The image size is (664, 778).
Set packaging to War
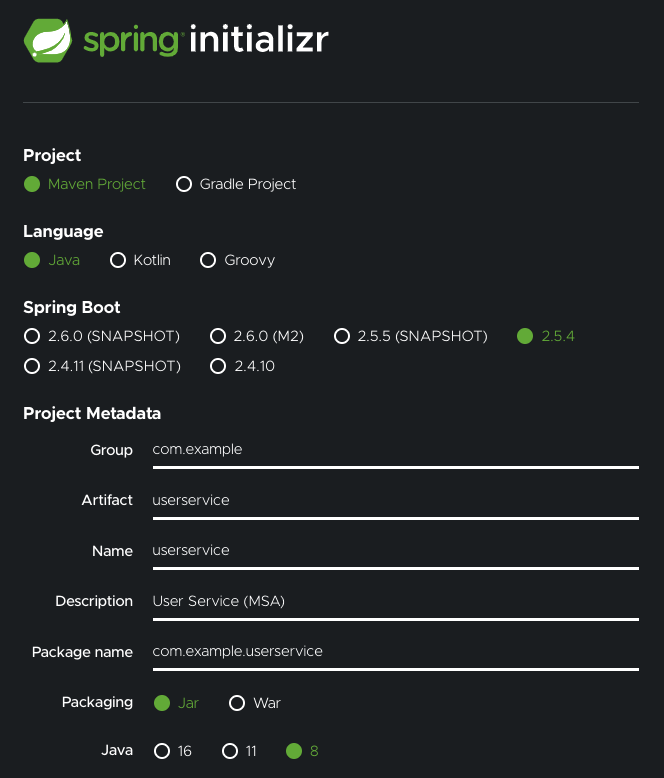[238, 703]
